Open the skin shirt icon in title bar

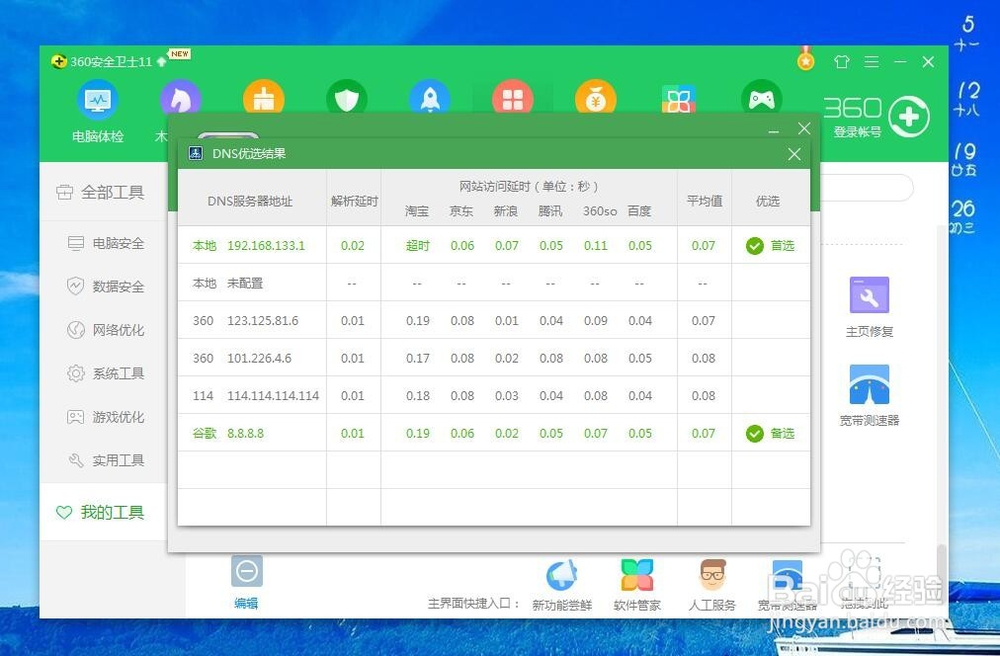[x=842, y=61]
